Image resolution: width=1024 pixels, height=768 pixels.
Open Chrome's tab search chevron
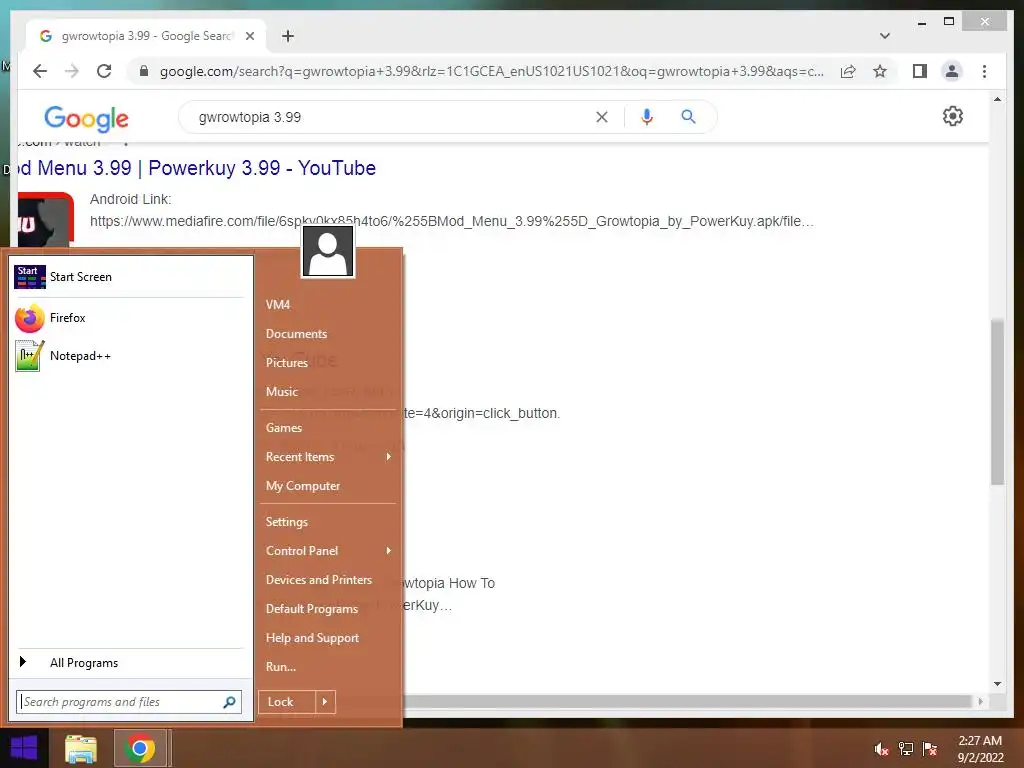[x=884, y=36]
